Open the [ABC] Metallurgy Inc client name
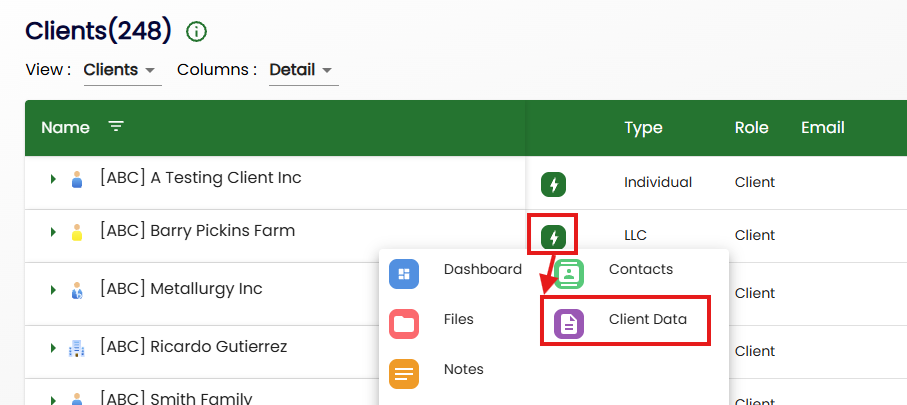The width and height of the screenshot is (907, 405). point(181,289)
